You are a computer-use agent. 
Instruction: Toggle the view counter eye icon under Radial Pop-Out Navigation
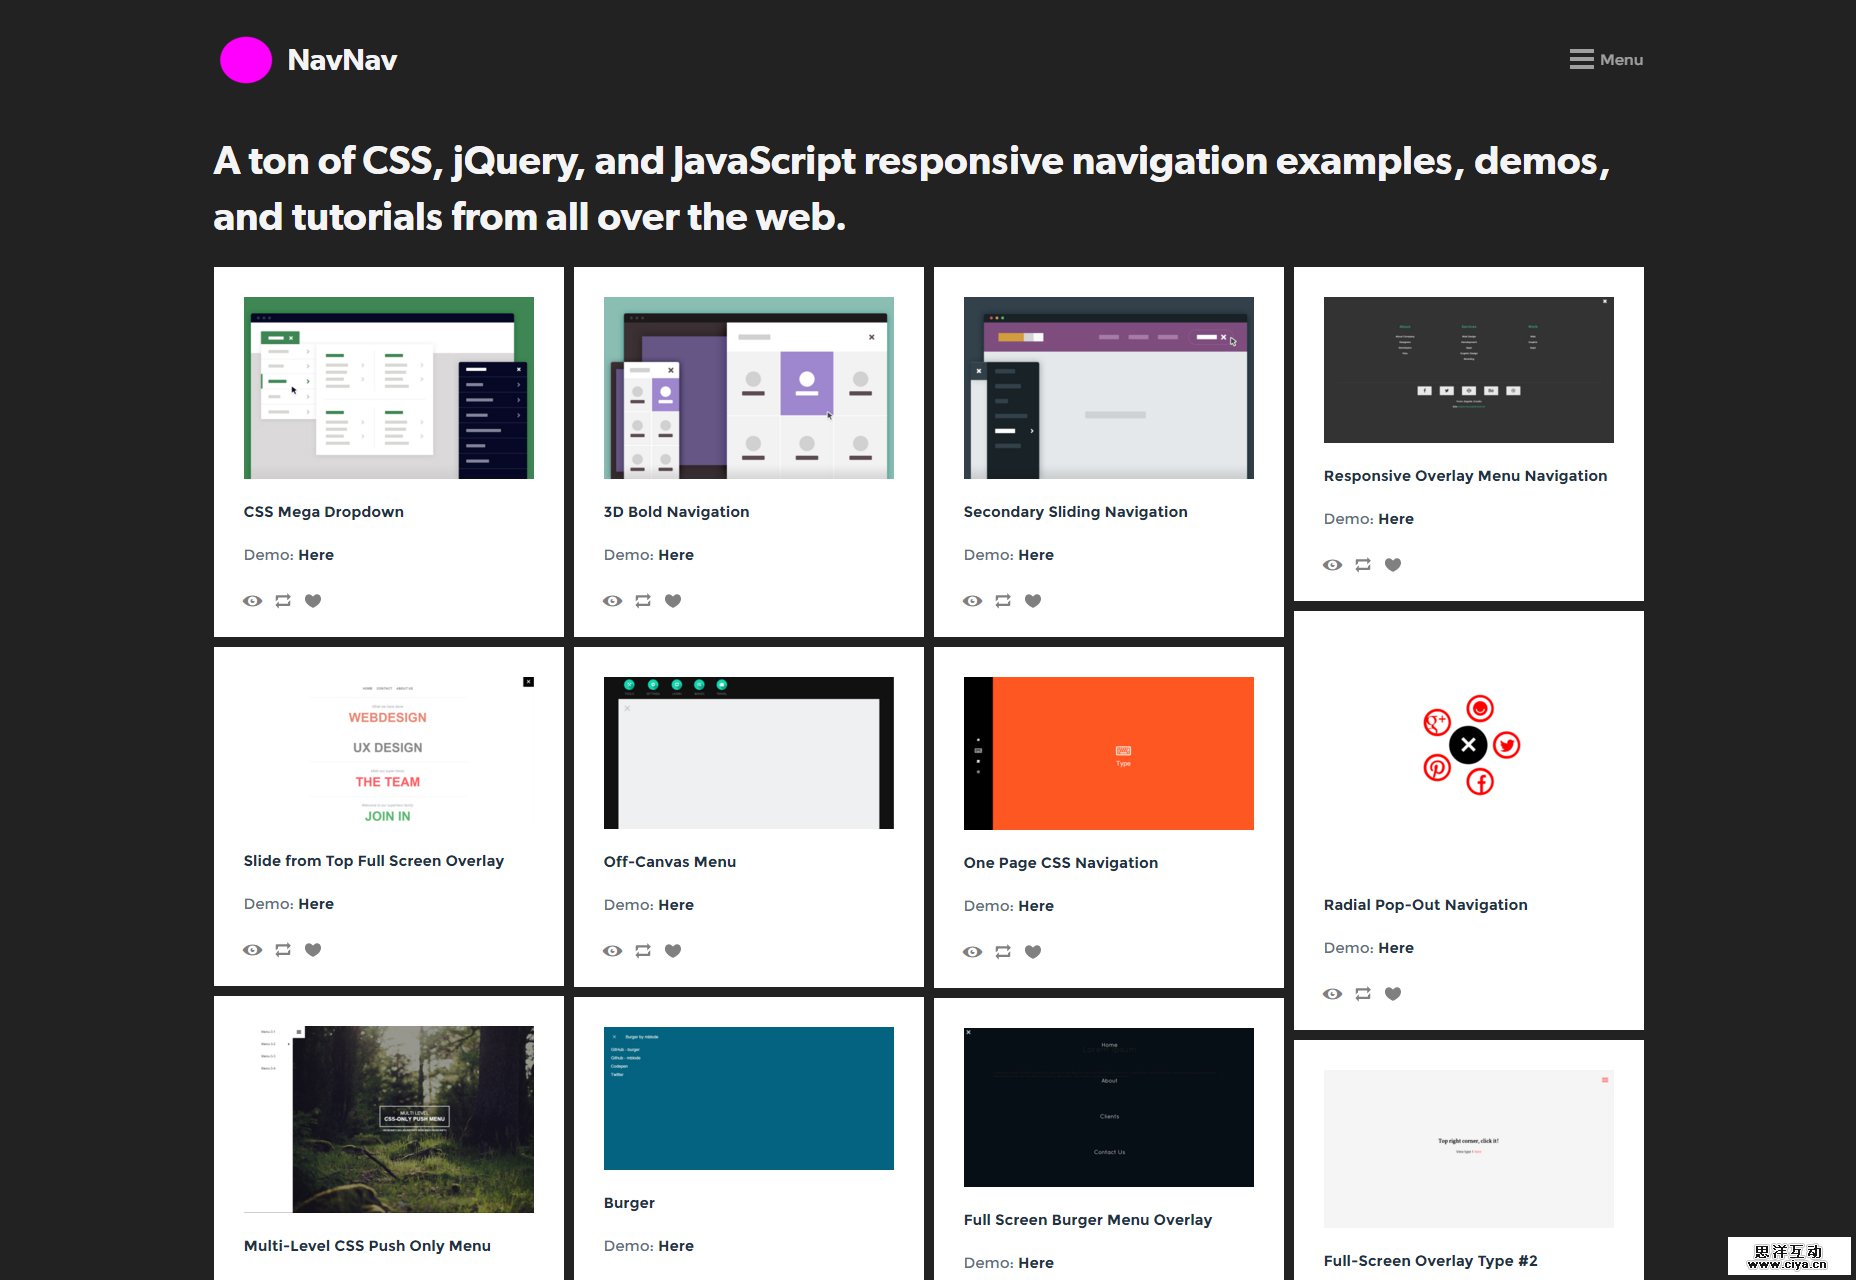pyautogui.click(x=1332, y=993)
